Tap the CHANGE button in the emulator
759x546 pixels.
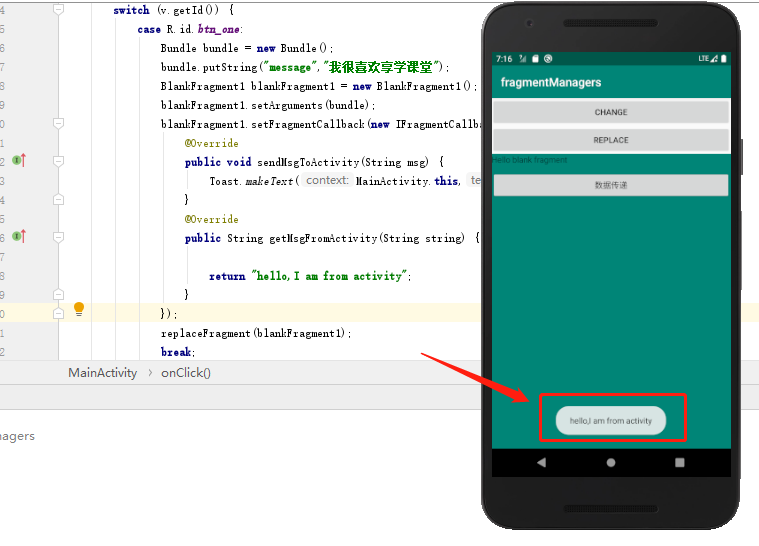coord(611,112)
